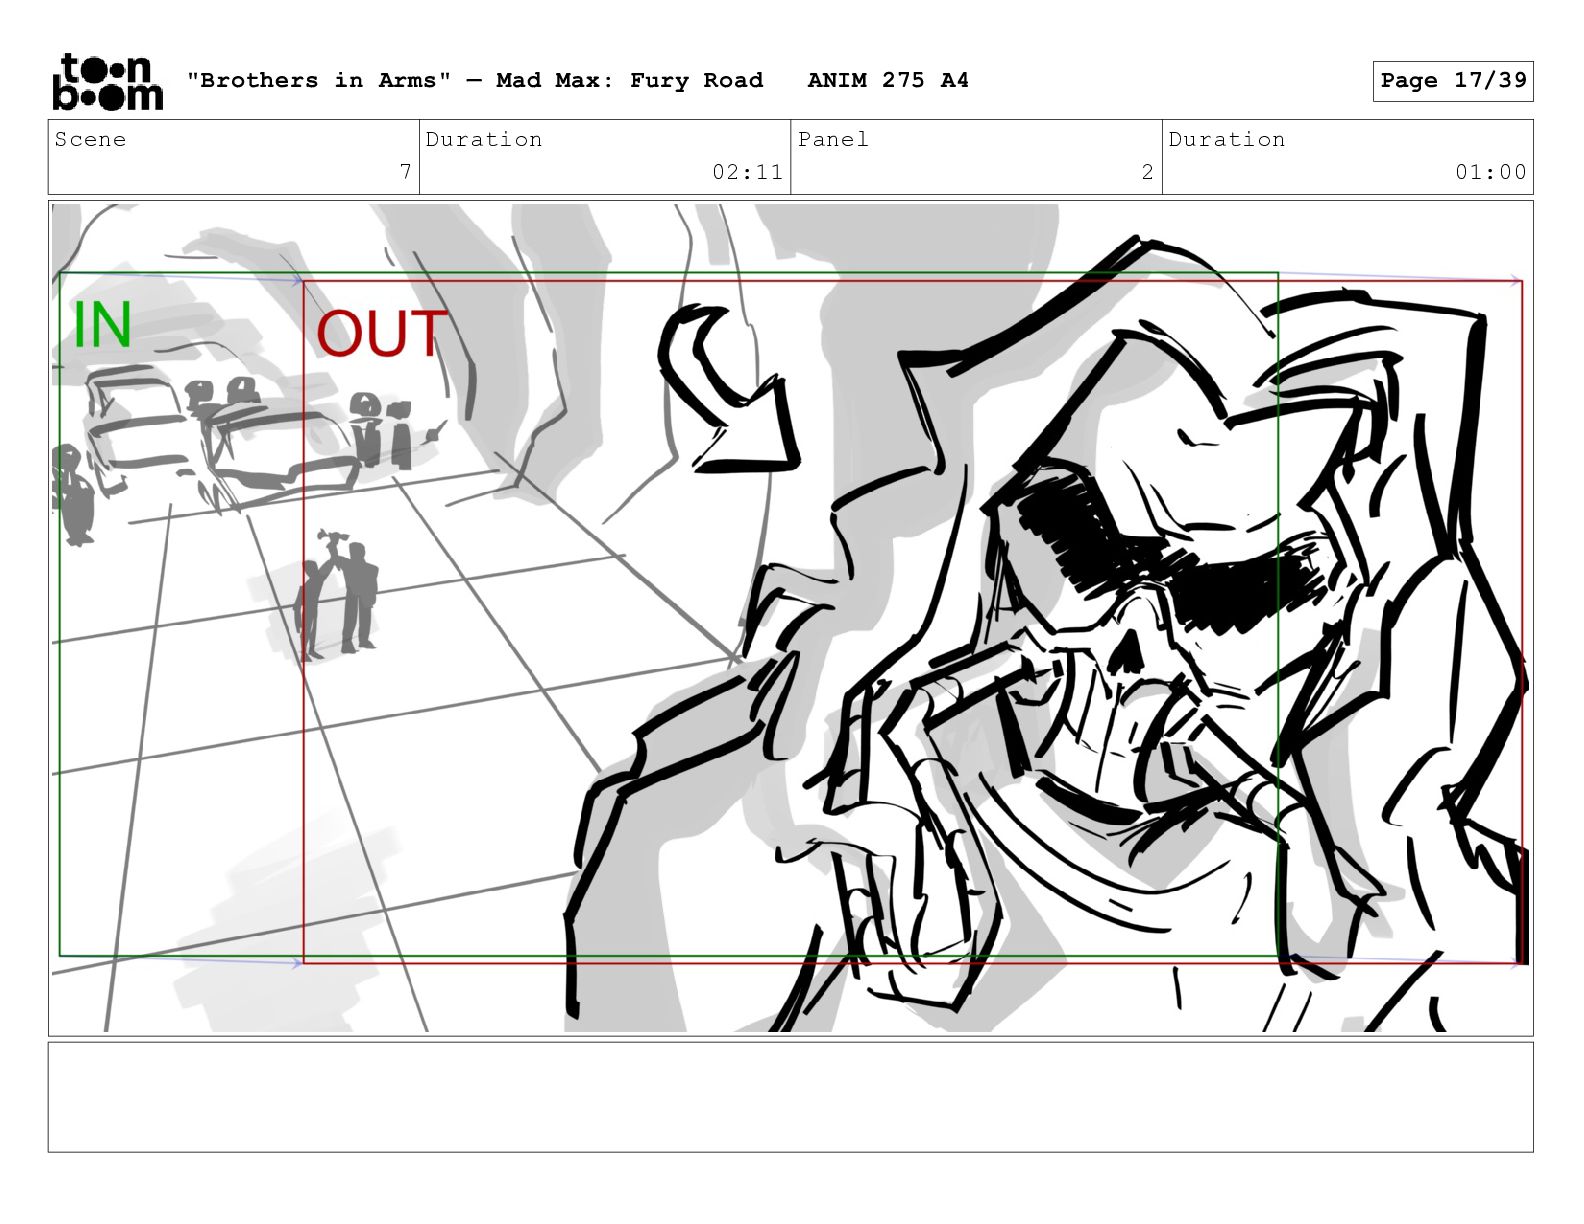
Task: Select panel number 2
Action: (1147, 172)
